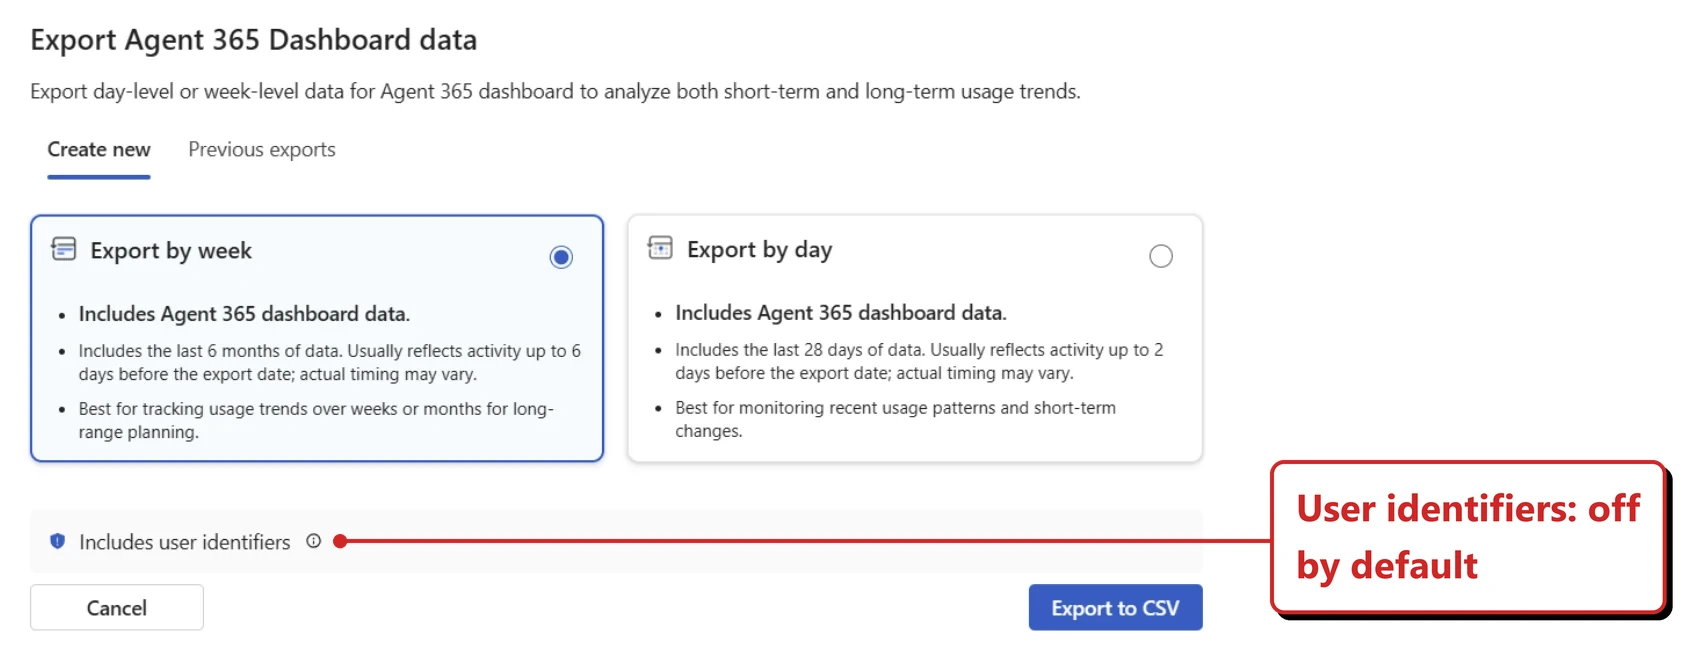
Task: Click the Export to CSV button
Action: click(1115, 607)
